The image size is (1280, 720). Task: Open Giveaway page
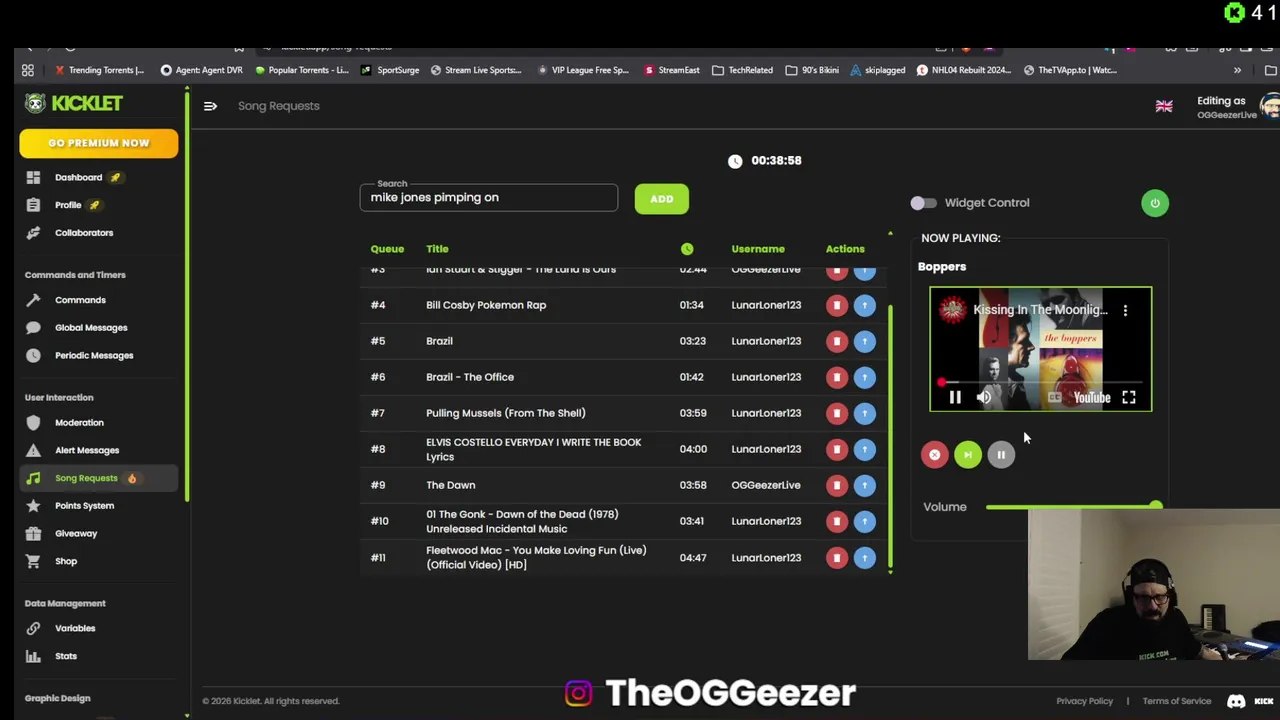(76, 534)
